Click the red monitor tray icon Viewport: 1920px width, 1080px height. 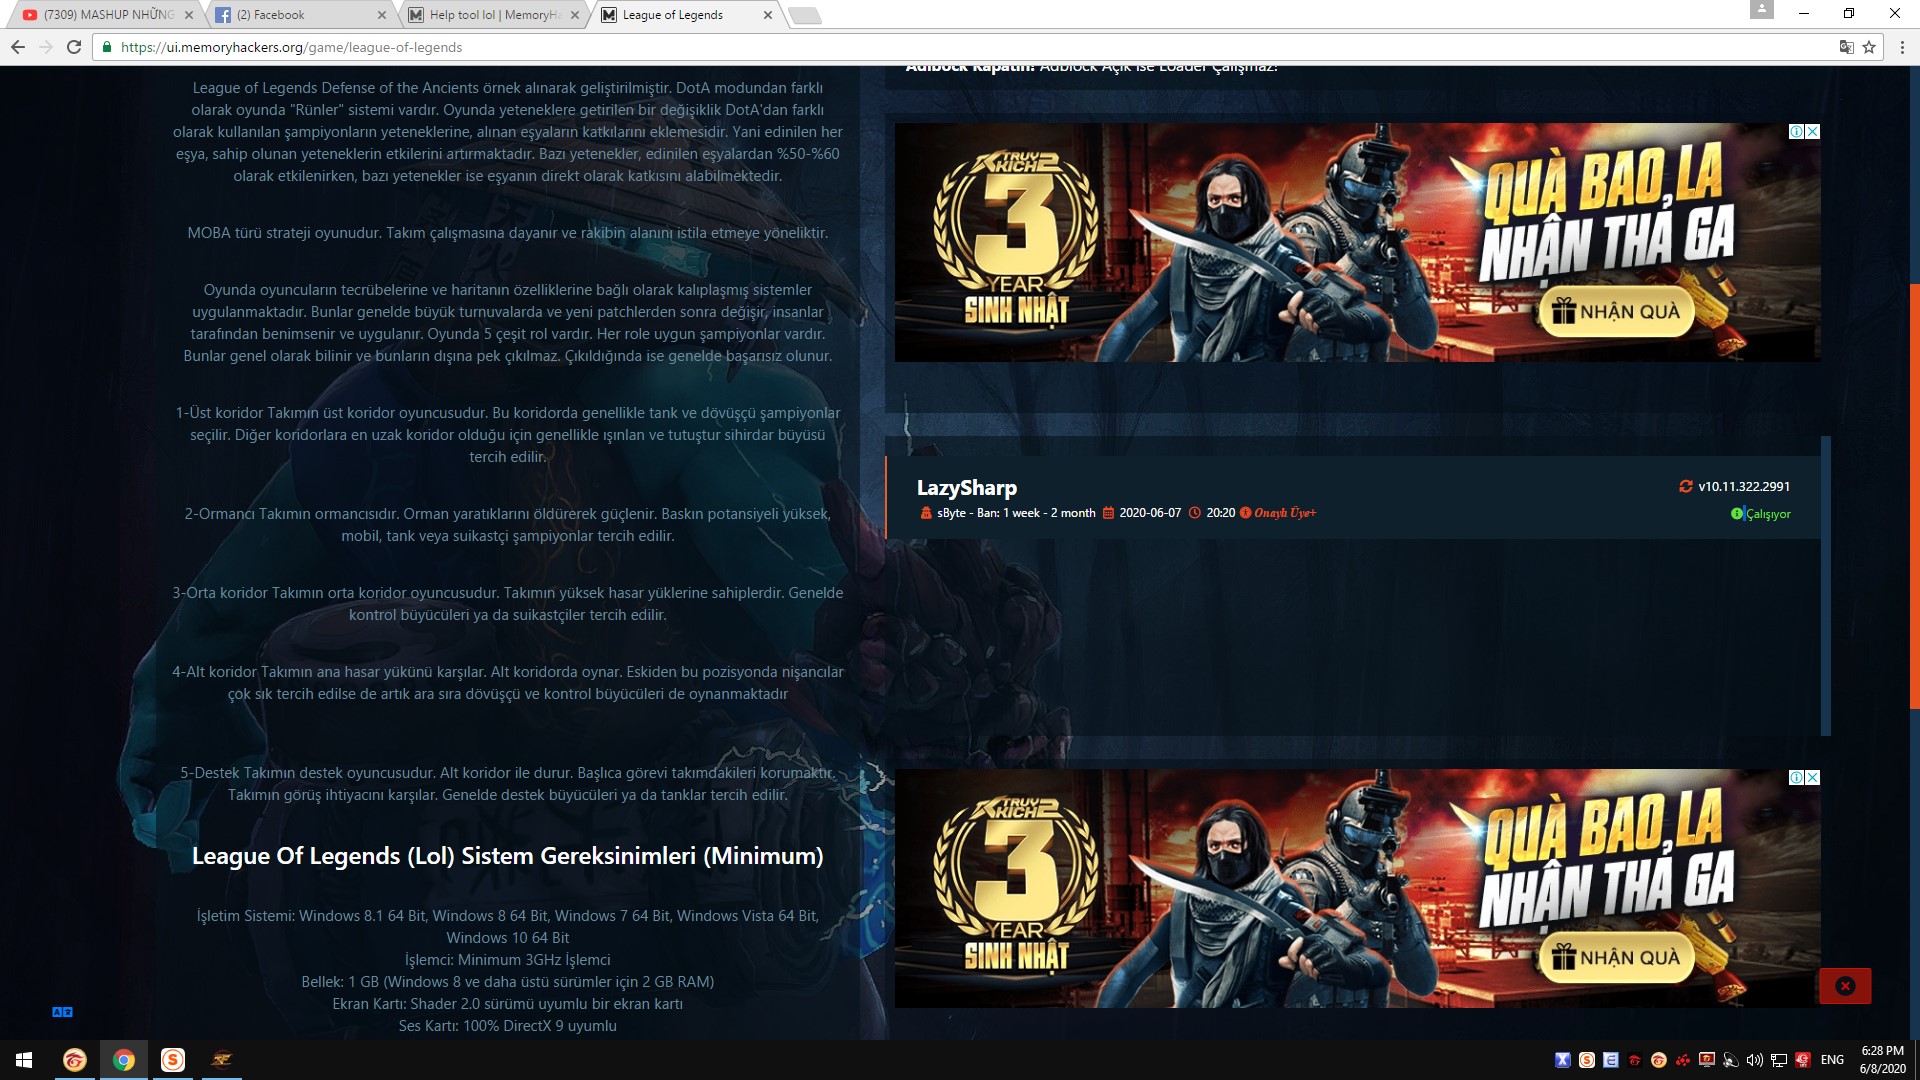(1707, 1060)
